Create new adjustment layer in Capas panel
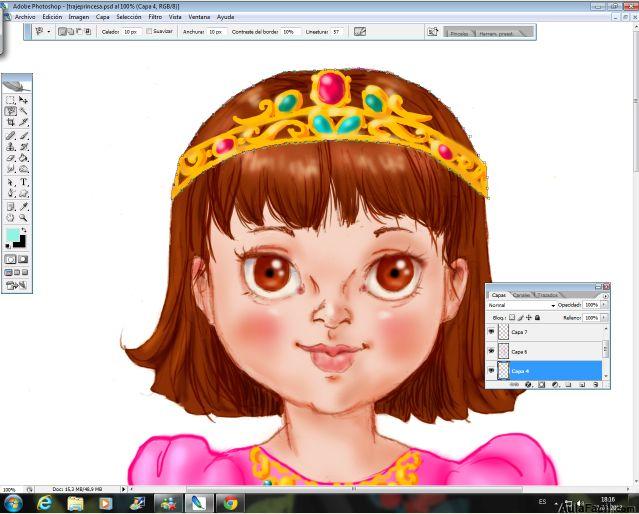Screen dimensions: 639x514 click(x=555, y=384)
